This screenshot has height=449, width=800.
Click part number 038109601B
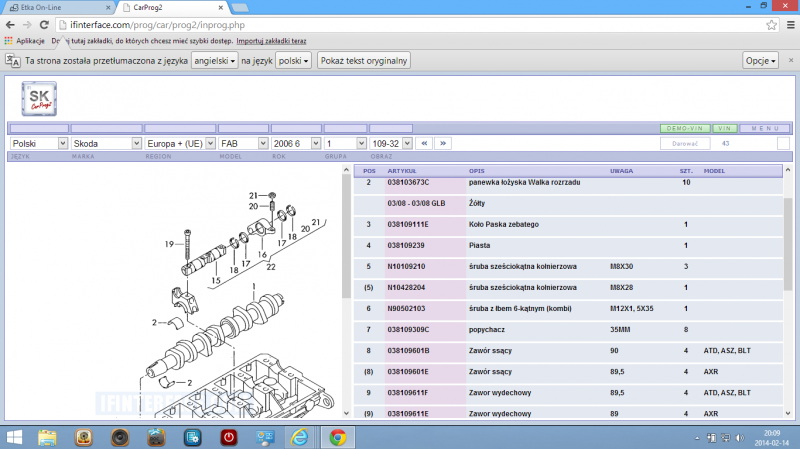(408, 351)
